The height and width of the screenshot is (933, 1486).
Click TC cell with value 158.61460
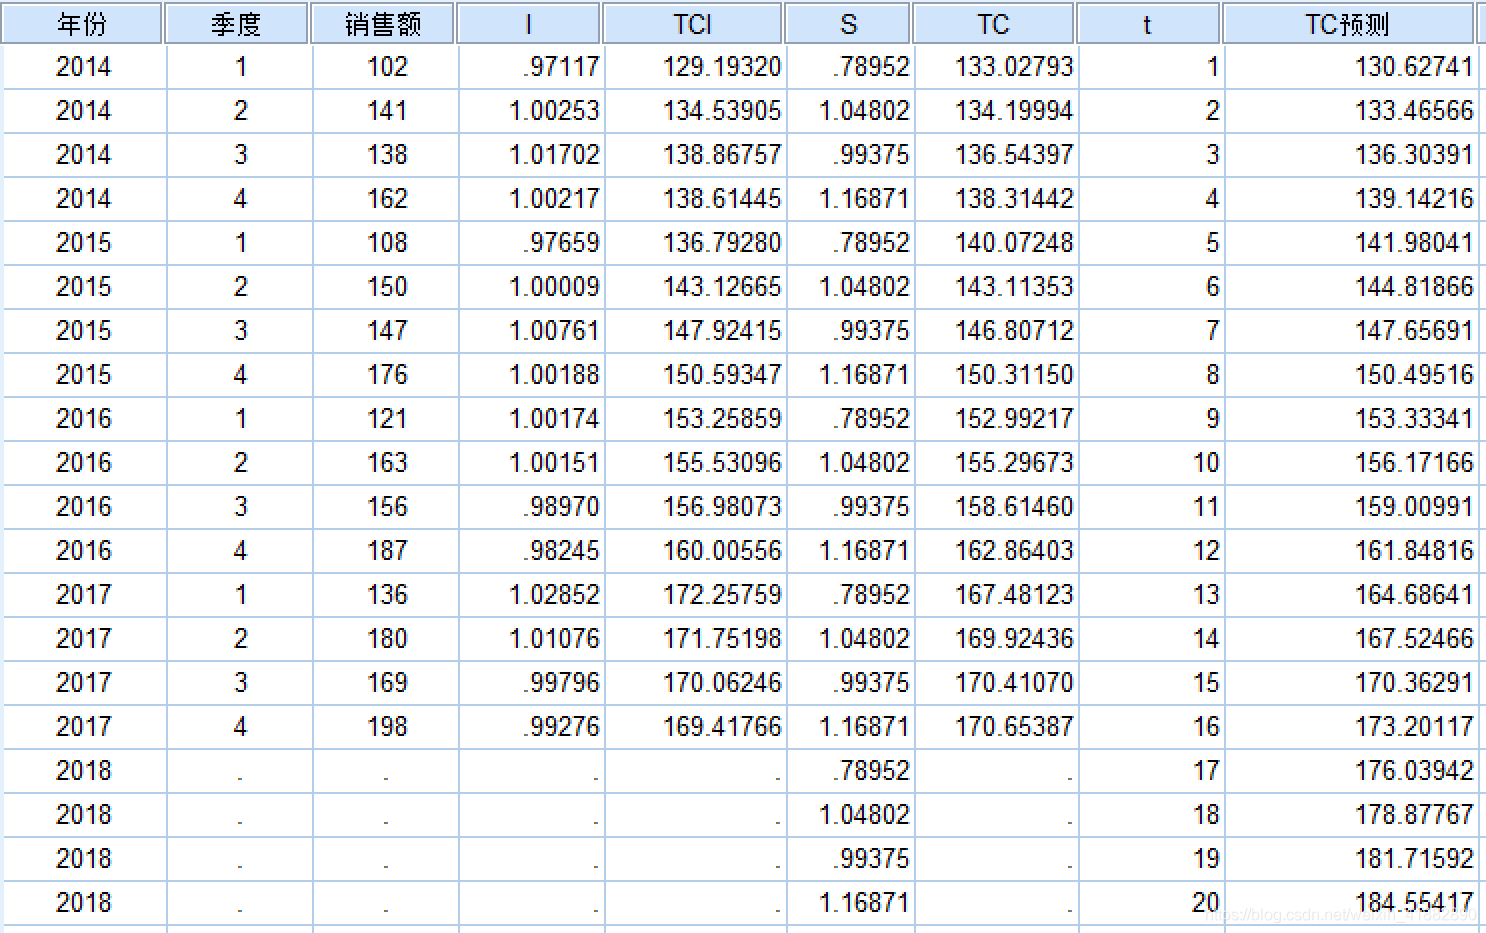(996, 507)
